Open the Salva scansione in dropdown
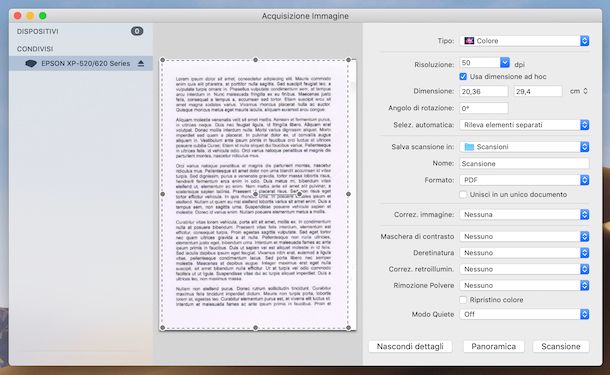This screenshot has height=375, width=610. click(524, 147)
